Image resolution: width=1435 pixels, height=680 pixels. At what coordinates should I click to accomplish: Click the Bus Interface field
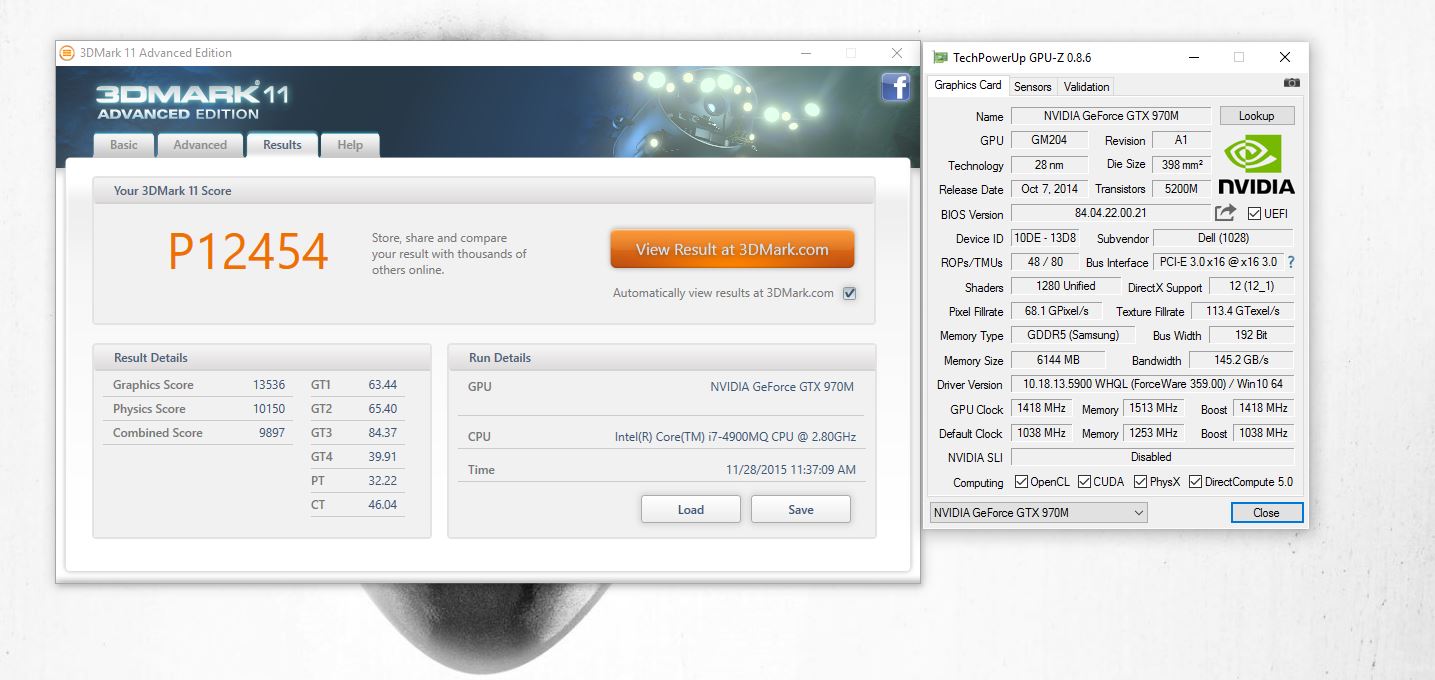tap(1218, 262)
